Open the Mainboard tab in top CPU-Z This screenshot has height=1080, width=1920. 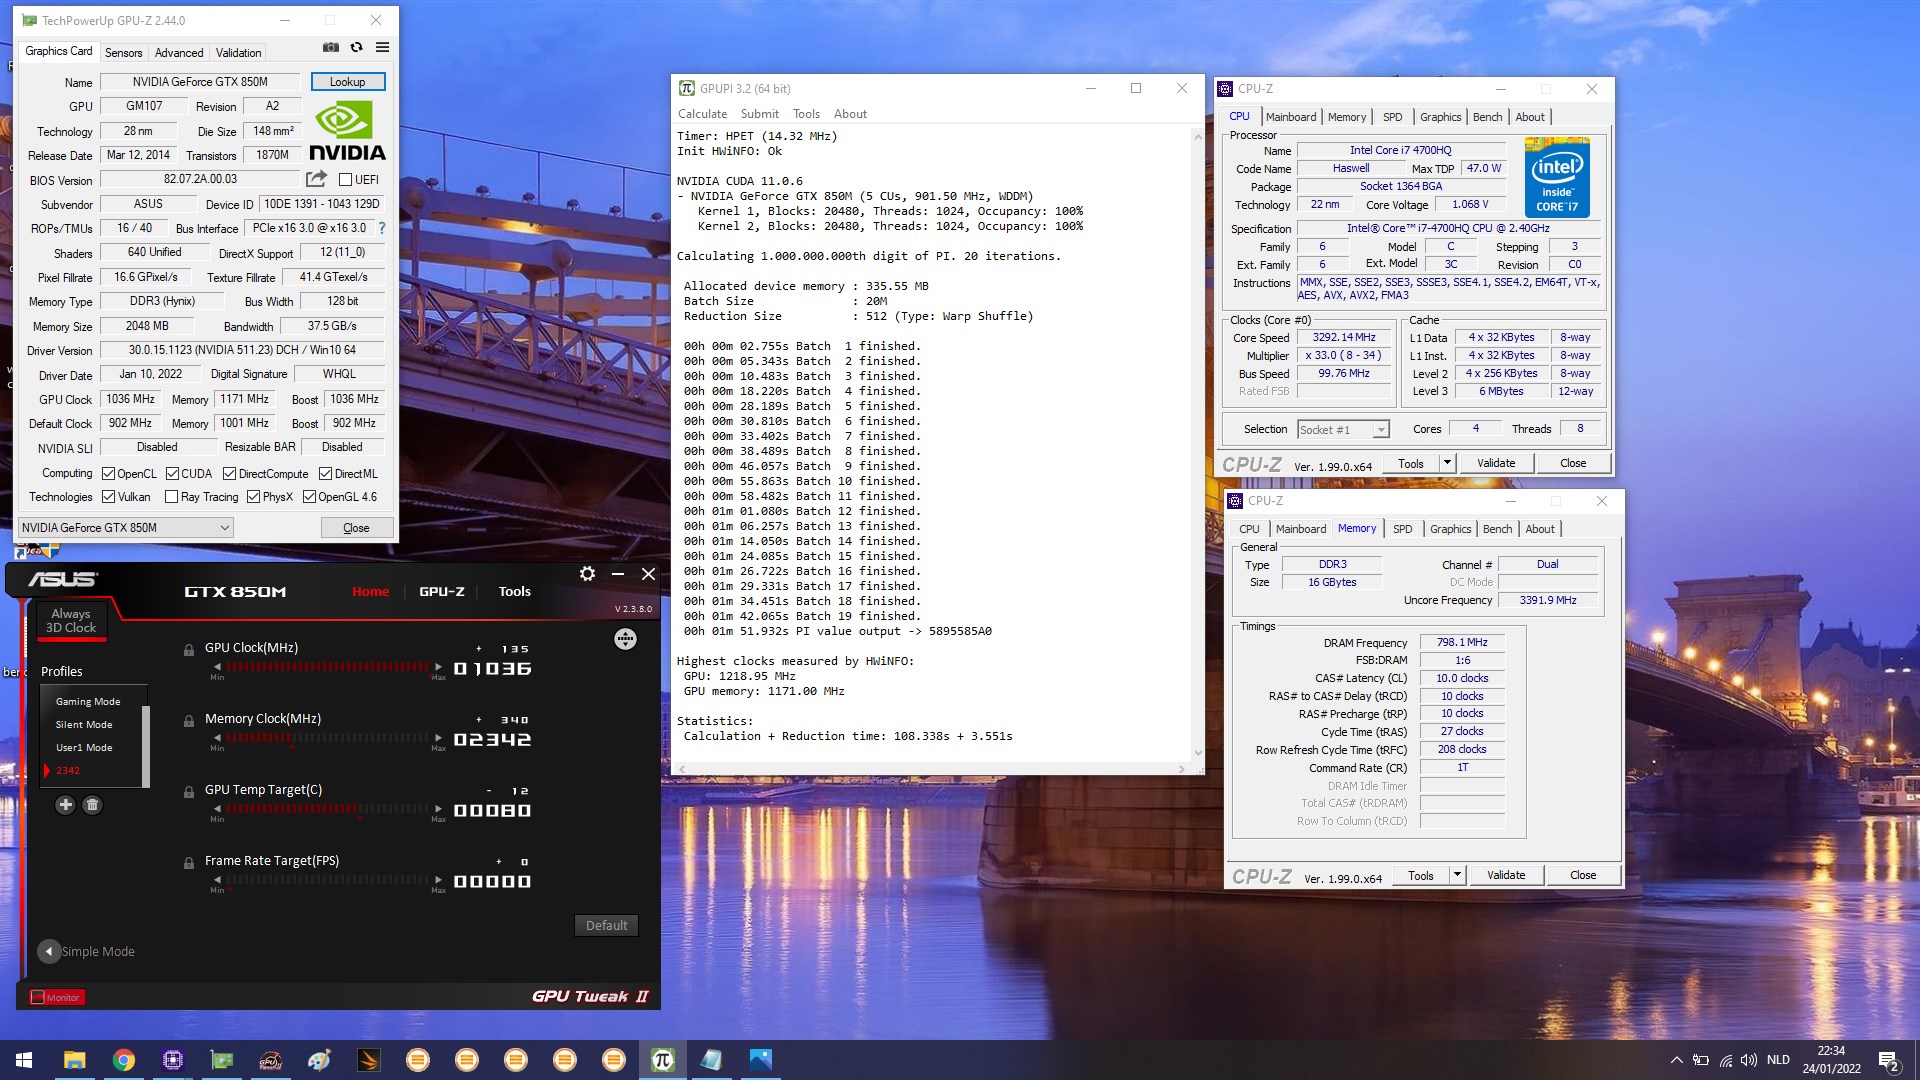pyautogui.click(x=1291, y=117)
